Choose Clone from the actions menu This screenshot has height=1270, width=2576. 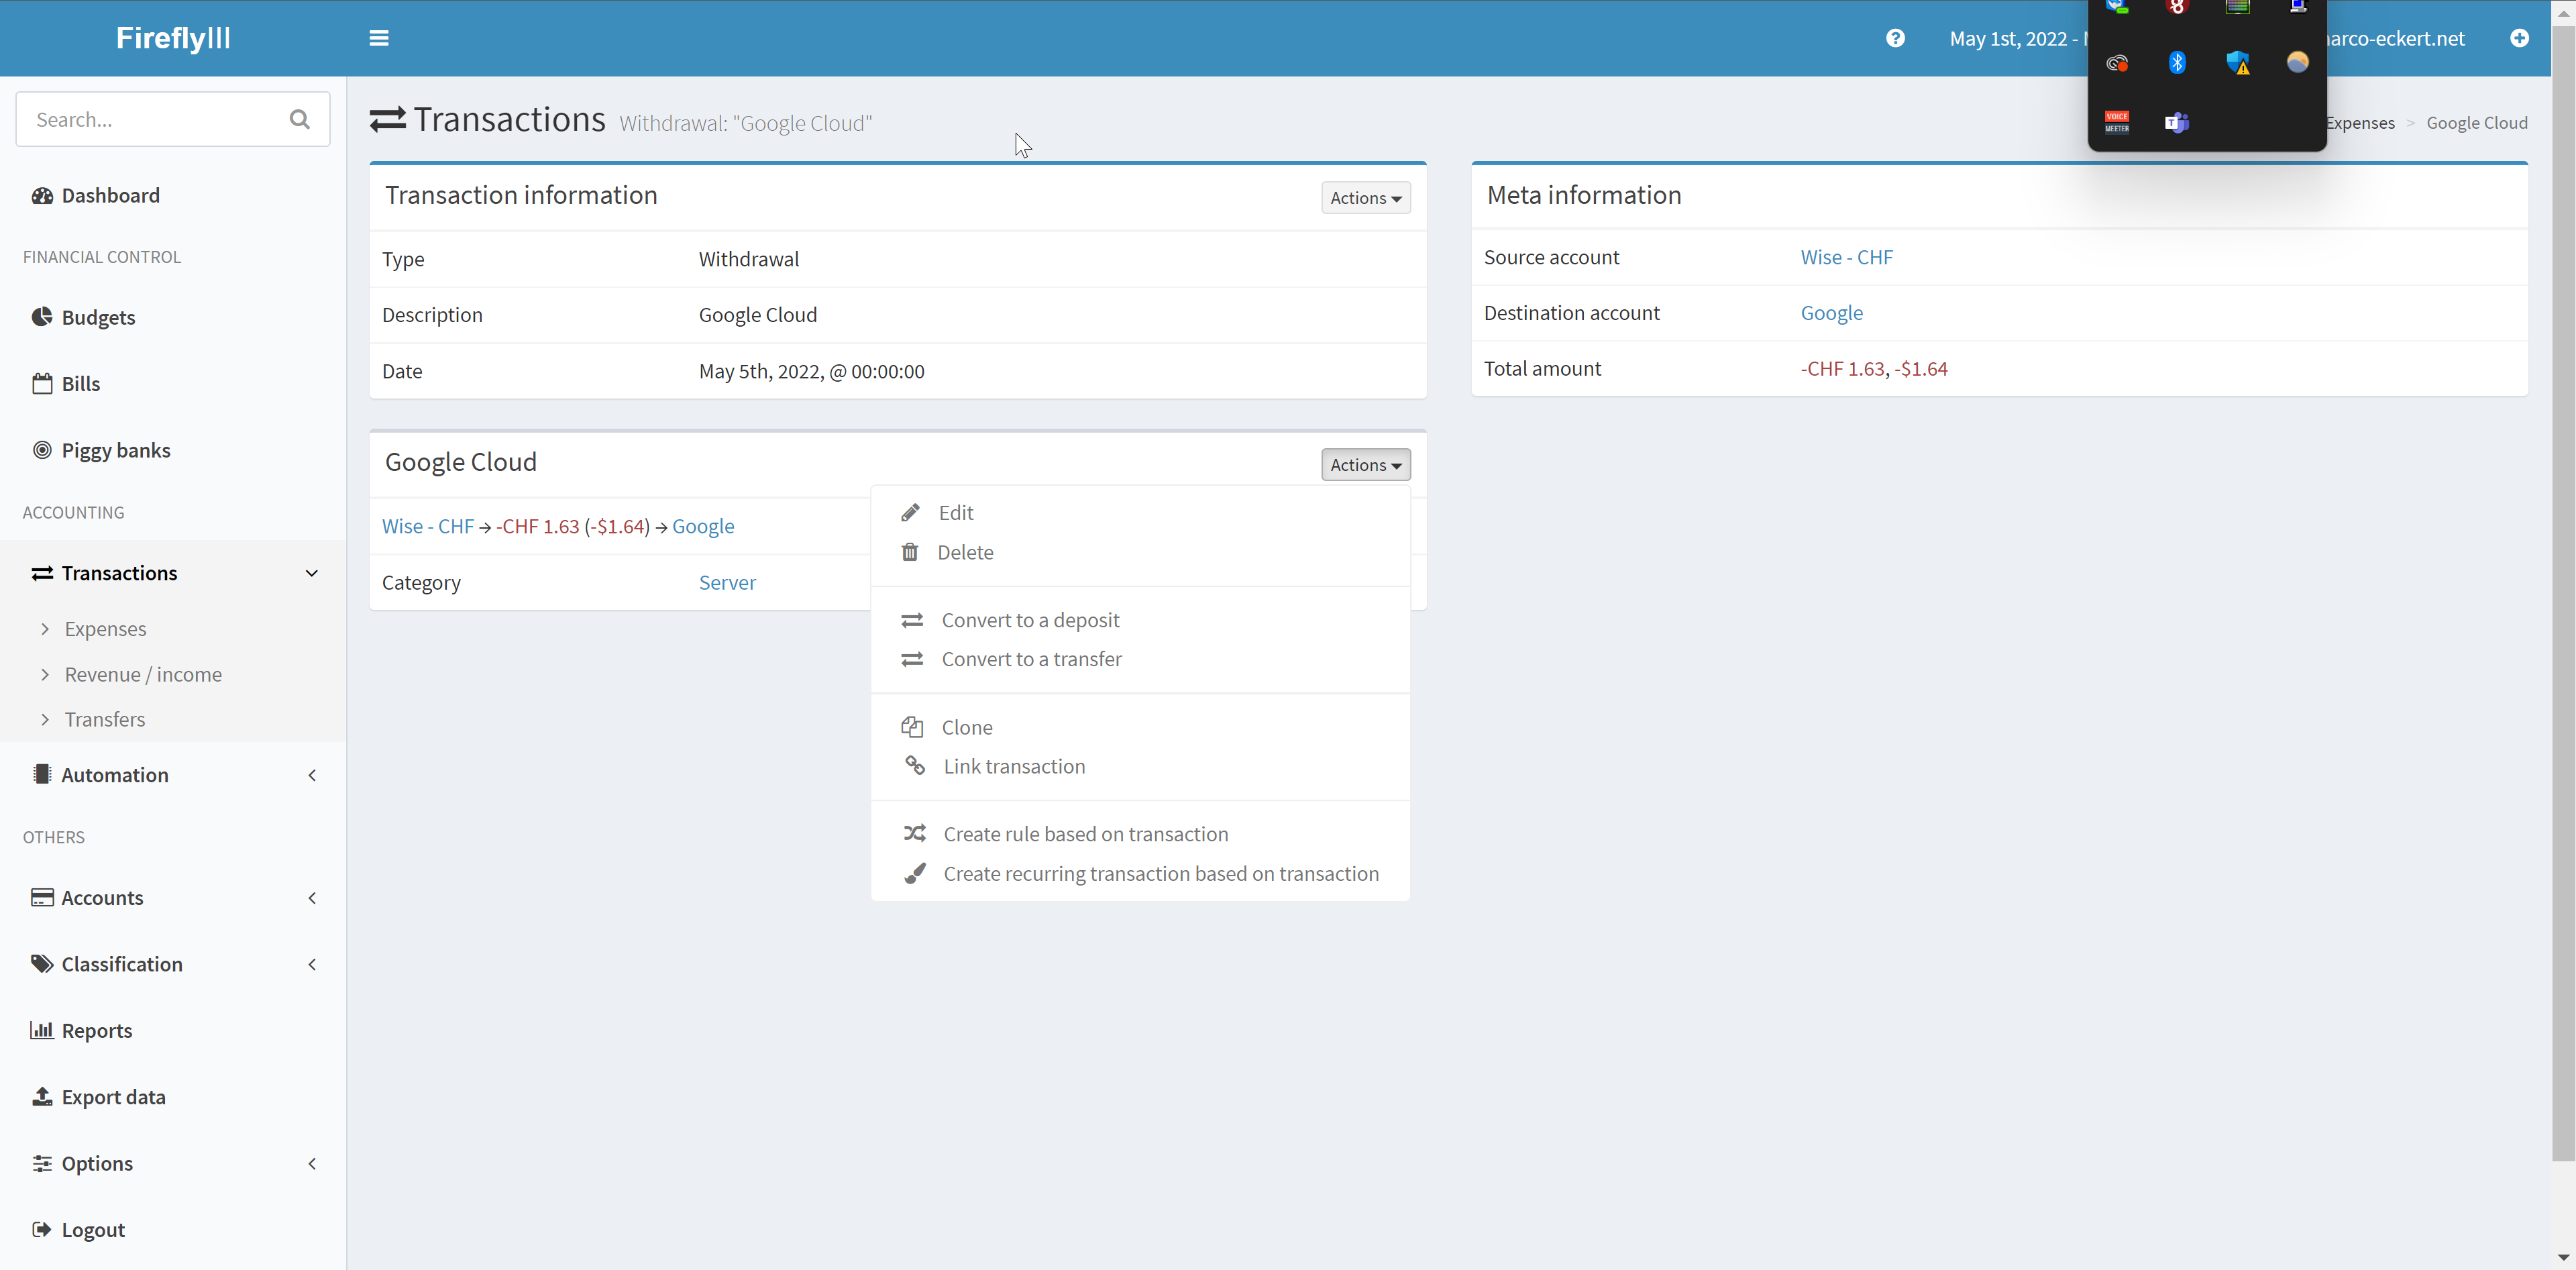click(x=966, y=726)
